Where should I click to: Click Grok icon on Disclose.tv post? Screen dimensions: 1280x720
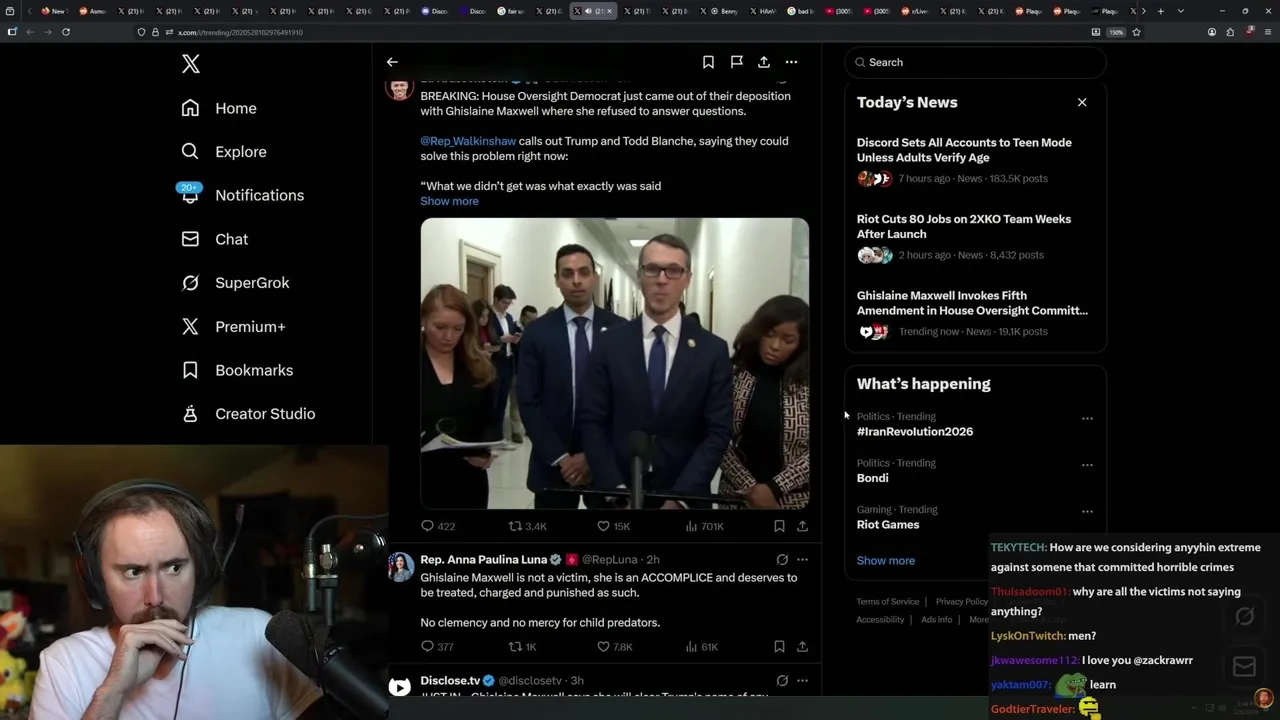point(782,681)
